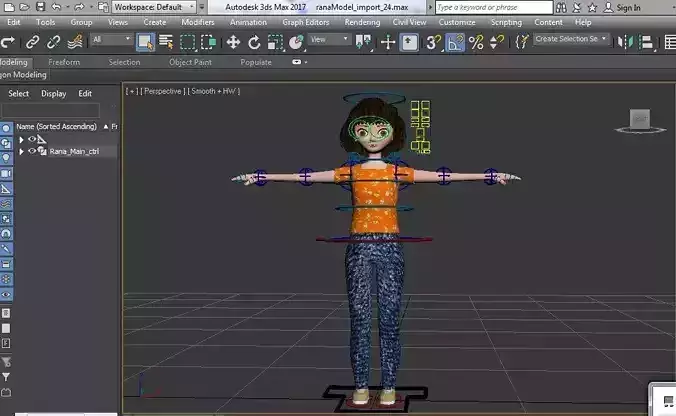Screen dimensions: 676x416
Task: Click the binoculars search icon
Action: (x=561, y=7)
